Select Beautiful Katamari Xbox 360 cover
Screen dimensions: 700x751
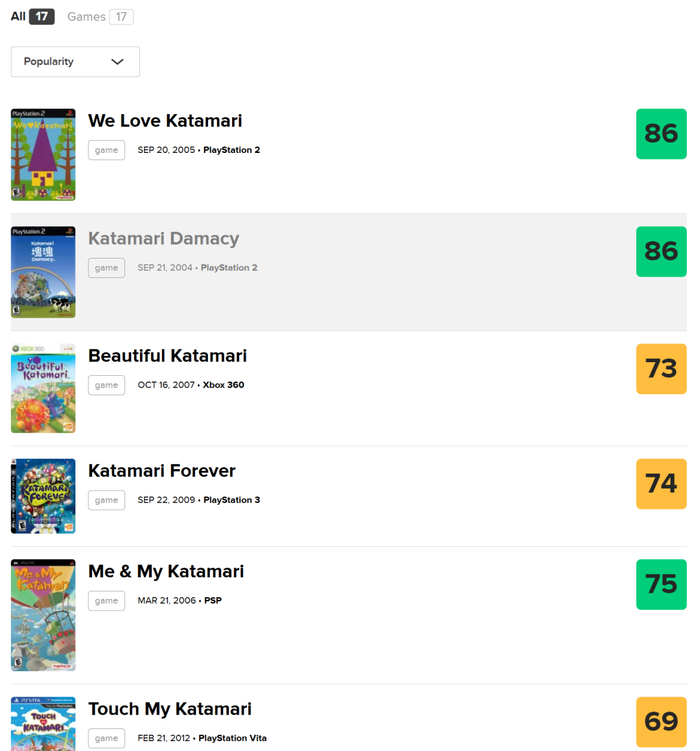(43, 388)
